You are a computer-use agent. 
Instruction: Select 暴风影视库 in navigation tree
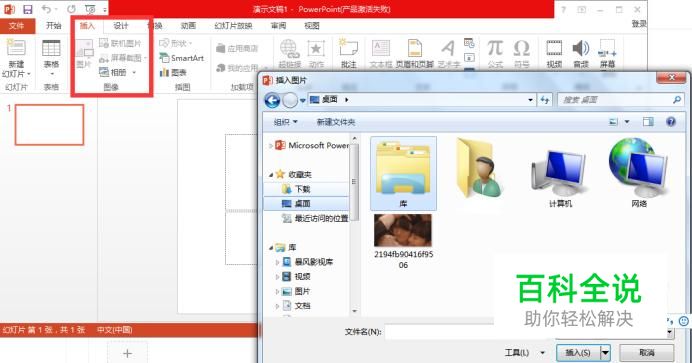click(308, 262)
